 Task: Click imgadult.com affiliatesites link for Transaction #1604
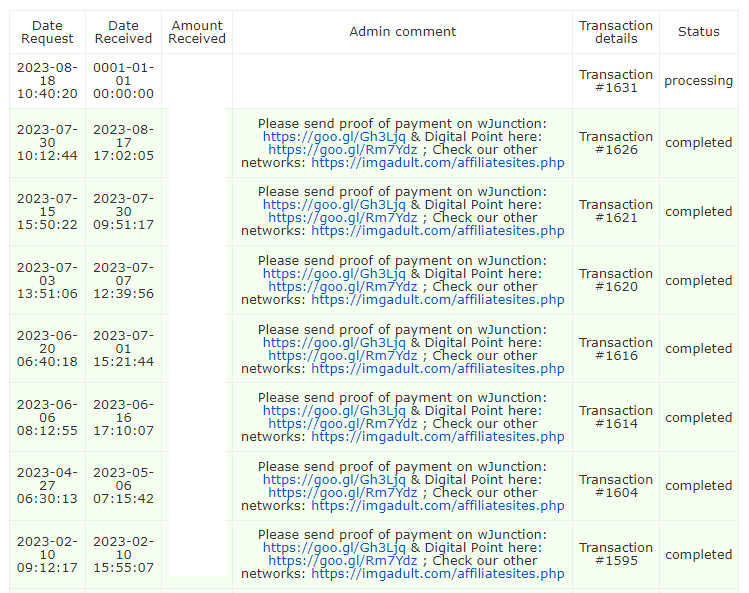437,505
